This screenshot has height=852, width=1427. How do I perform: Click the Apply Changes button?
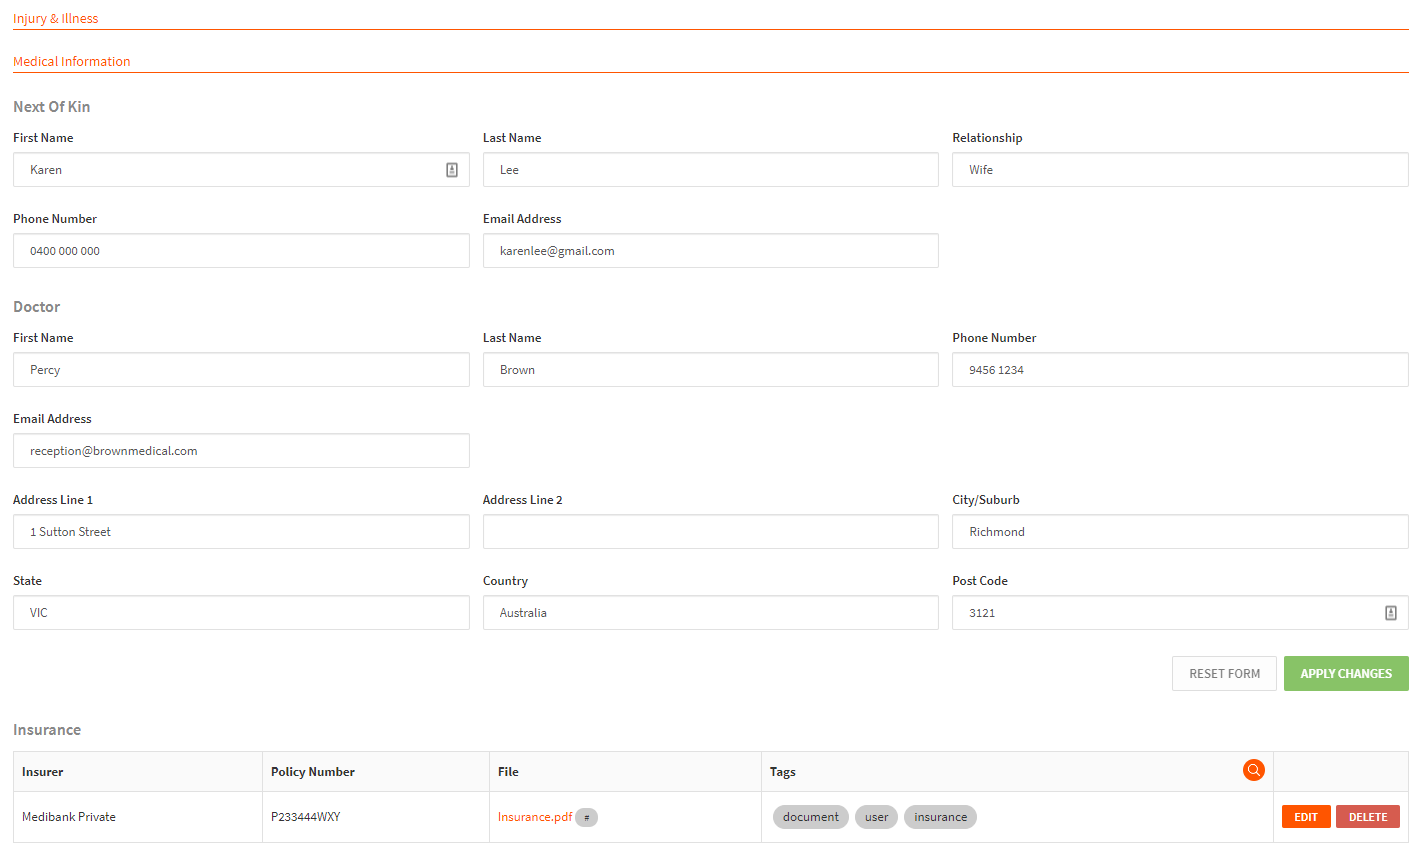(1346, 673)
